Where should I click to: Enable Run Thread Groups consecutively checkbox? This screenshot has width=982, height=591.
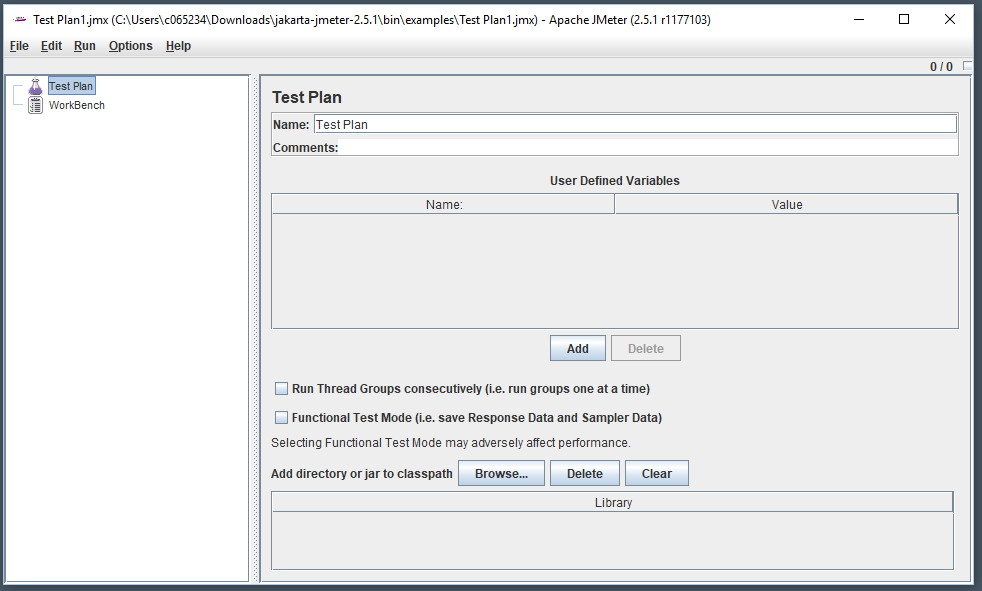click(282, 389)
